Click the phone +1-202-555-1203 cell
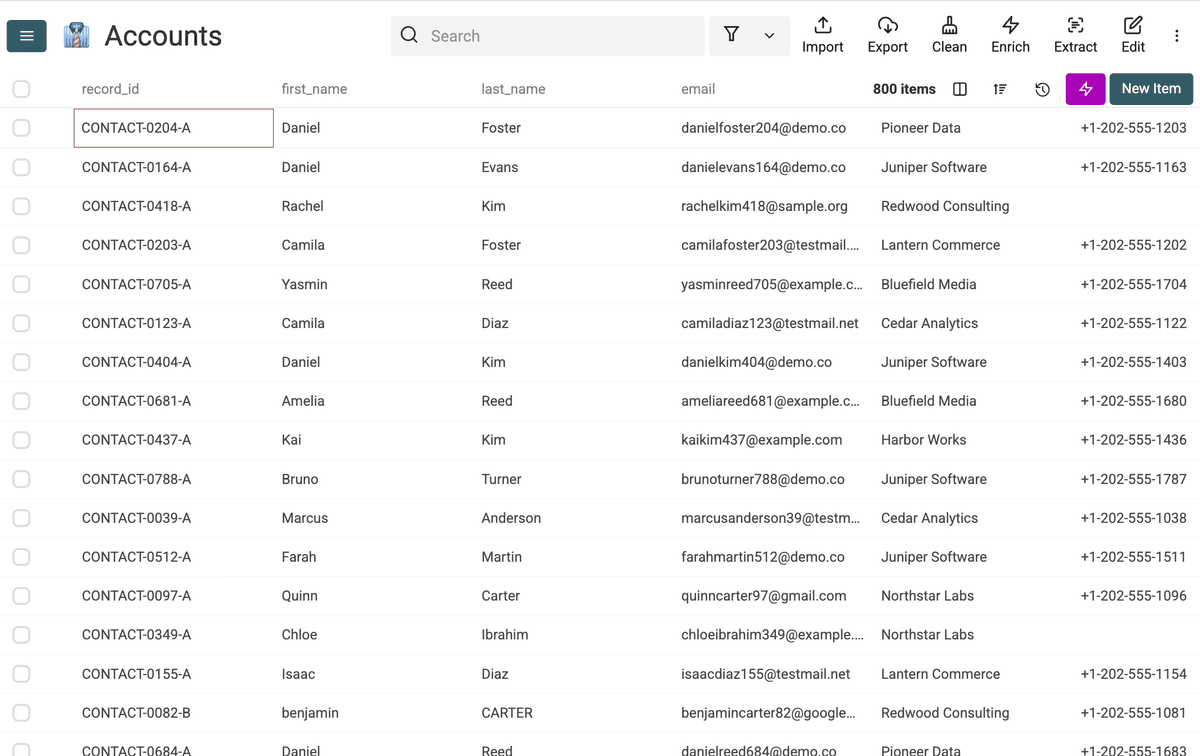 point(1133,128)
